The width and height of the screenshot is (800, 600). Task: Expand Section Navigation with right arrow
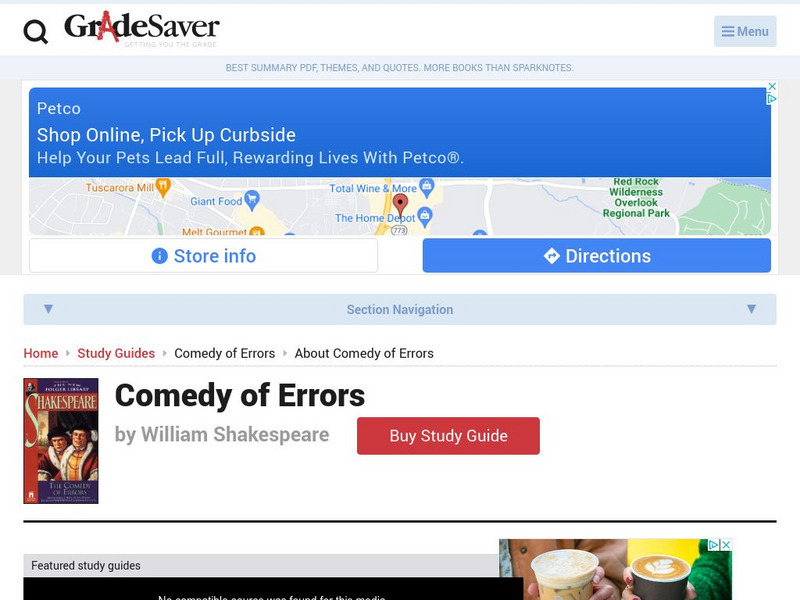pyautogui.click(x=751, y=309)
